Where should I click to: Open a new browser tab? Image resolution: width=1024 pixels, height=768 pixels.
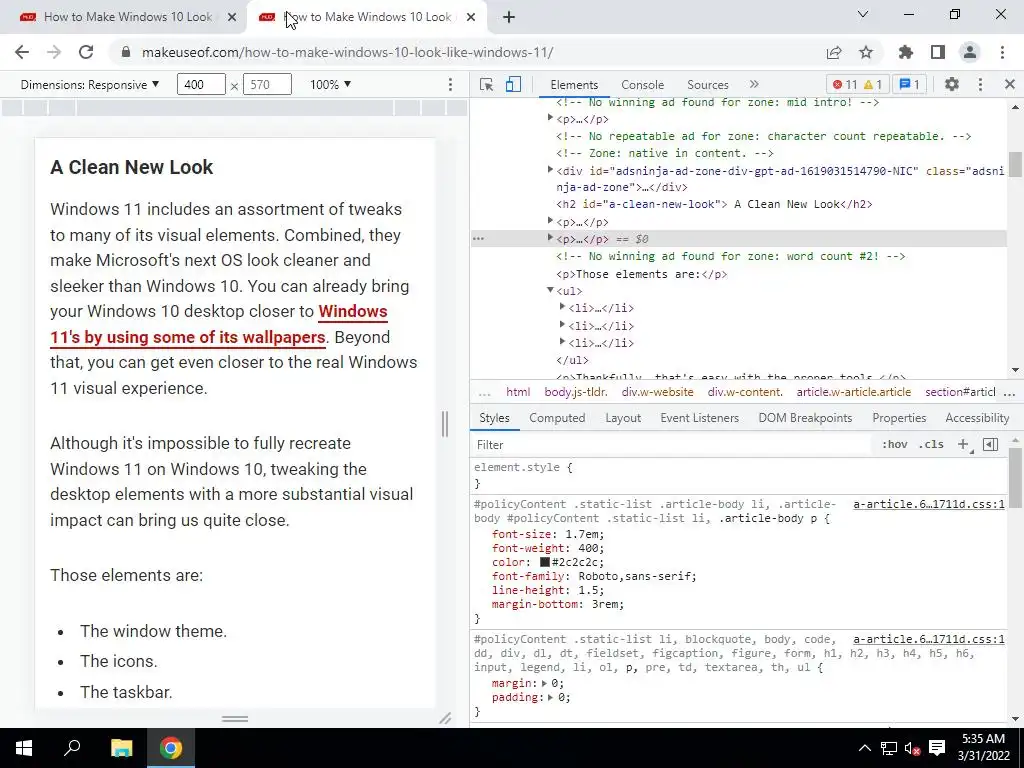pos(509,17)
